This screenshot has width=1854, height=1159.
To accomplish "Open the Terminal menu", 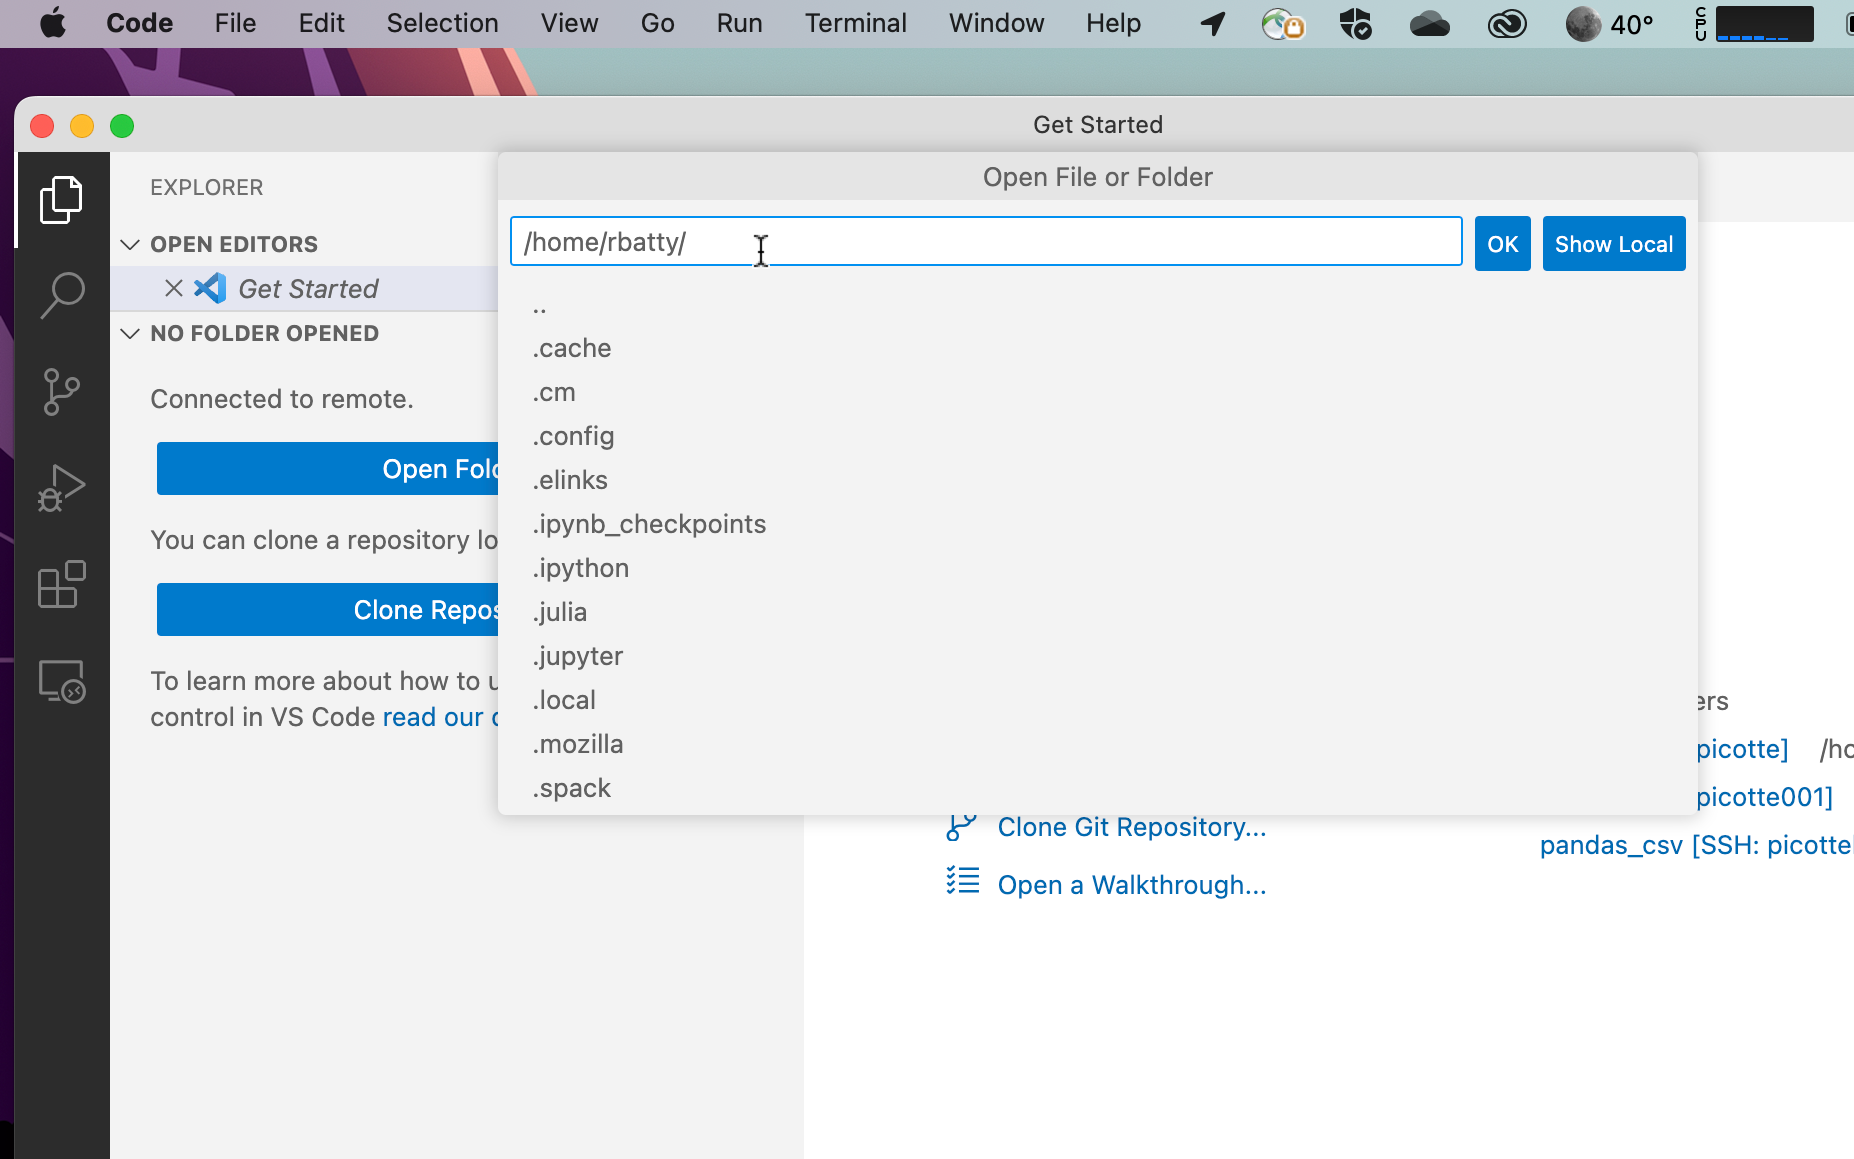I will pyautogui.click(x=855, y=23).
